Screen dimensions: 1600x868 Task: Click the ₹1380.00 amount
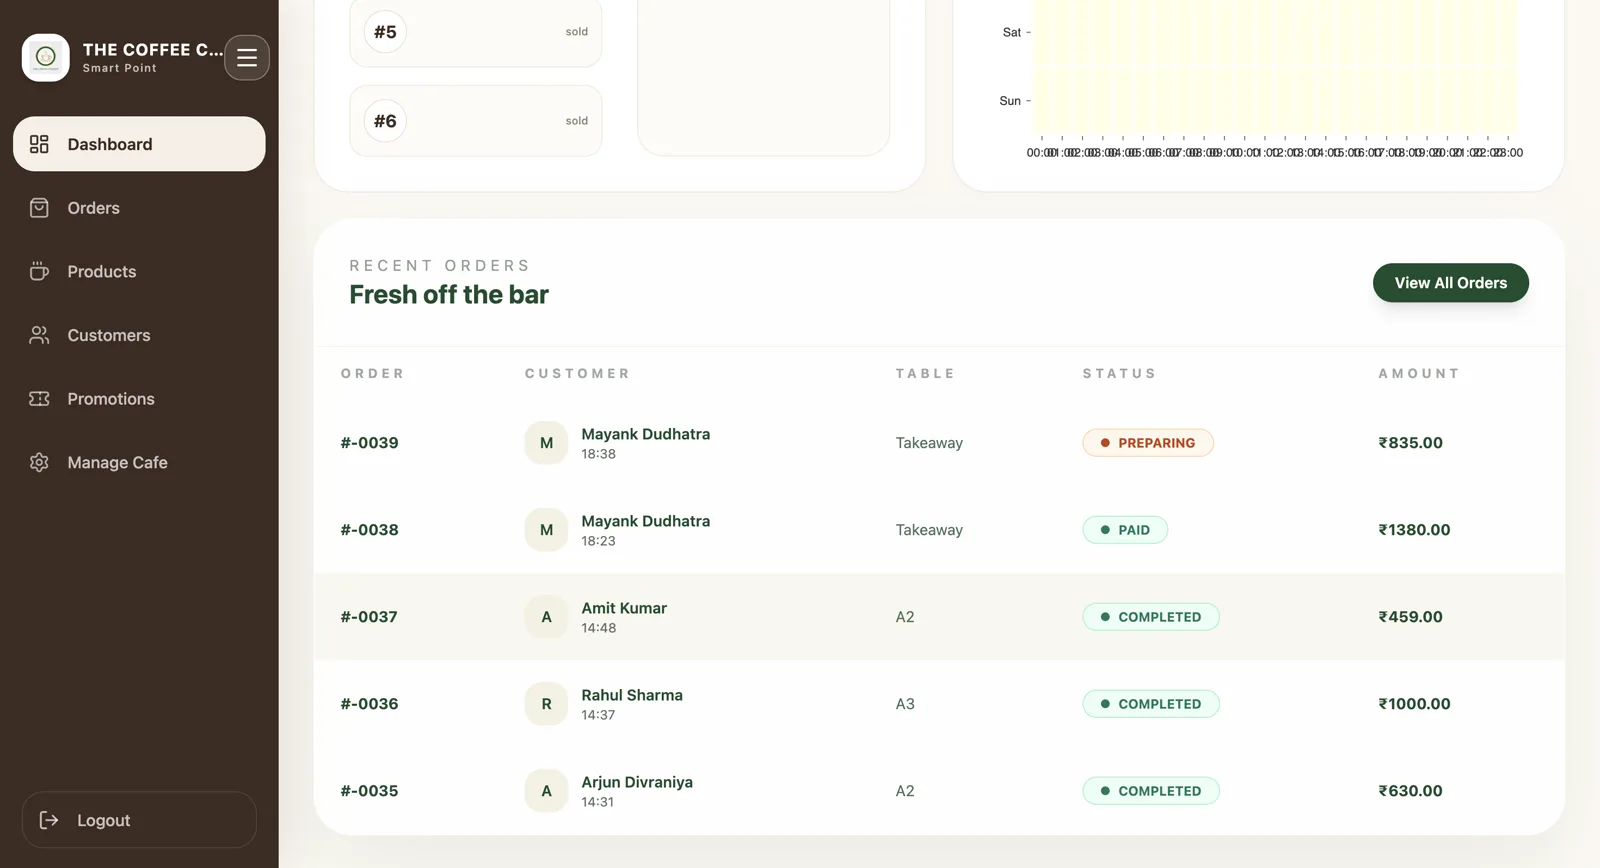[1414, 530]
